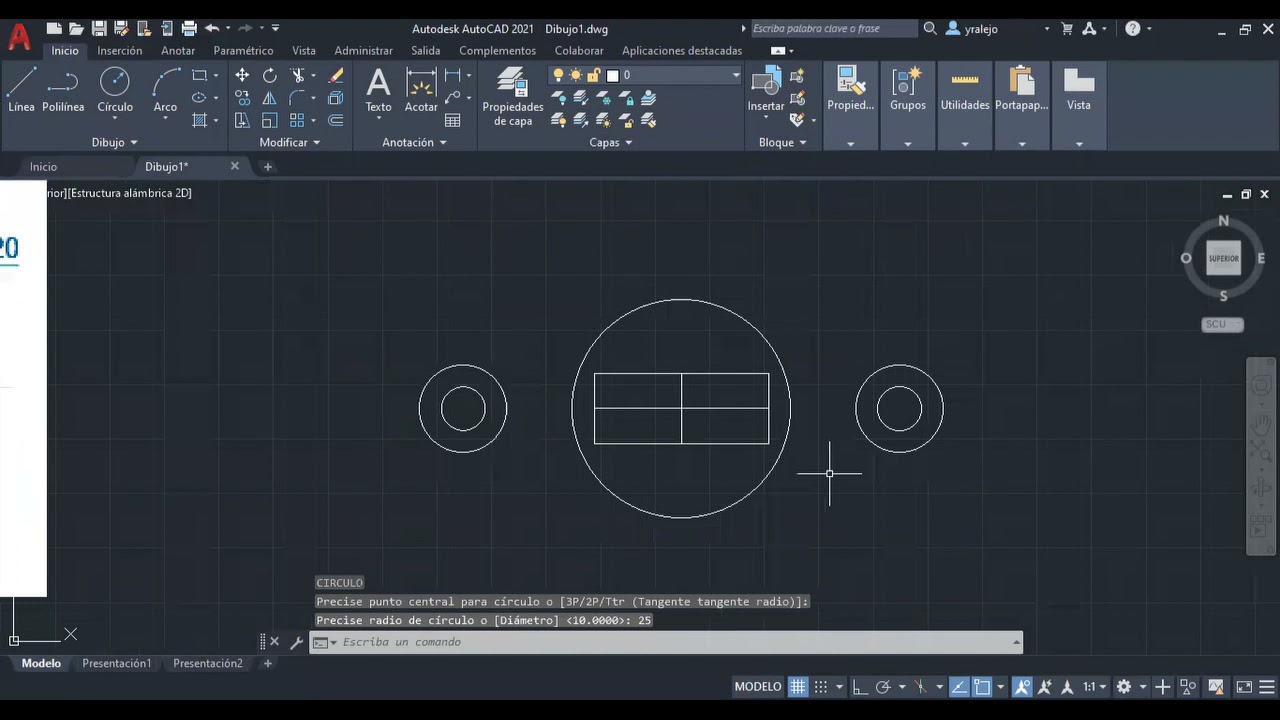
Task: Click the yralejo user account button
Action: pyautogui.click(x=982, y=29)
